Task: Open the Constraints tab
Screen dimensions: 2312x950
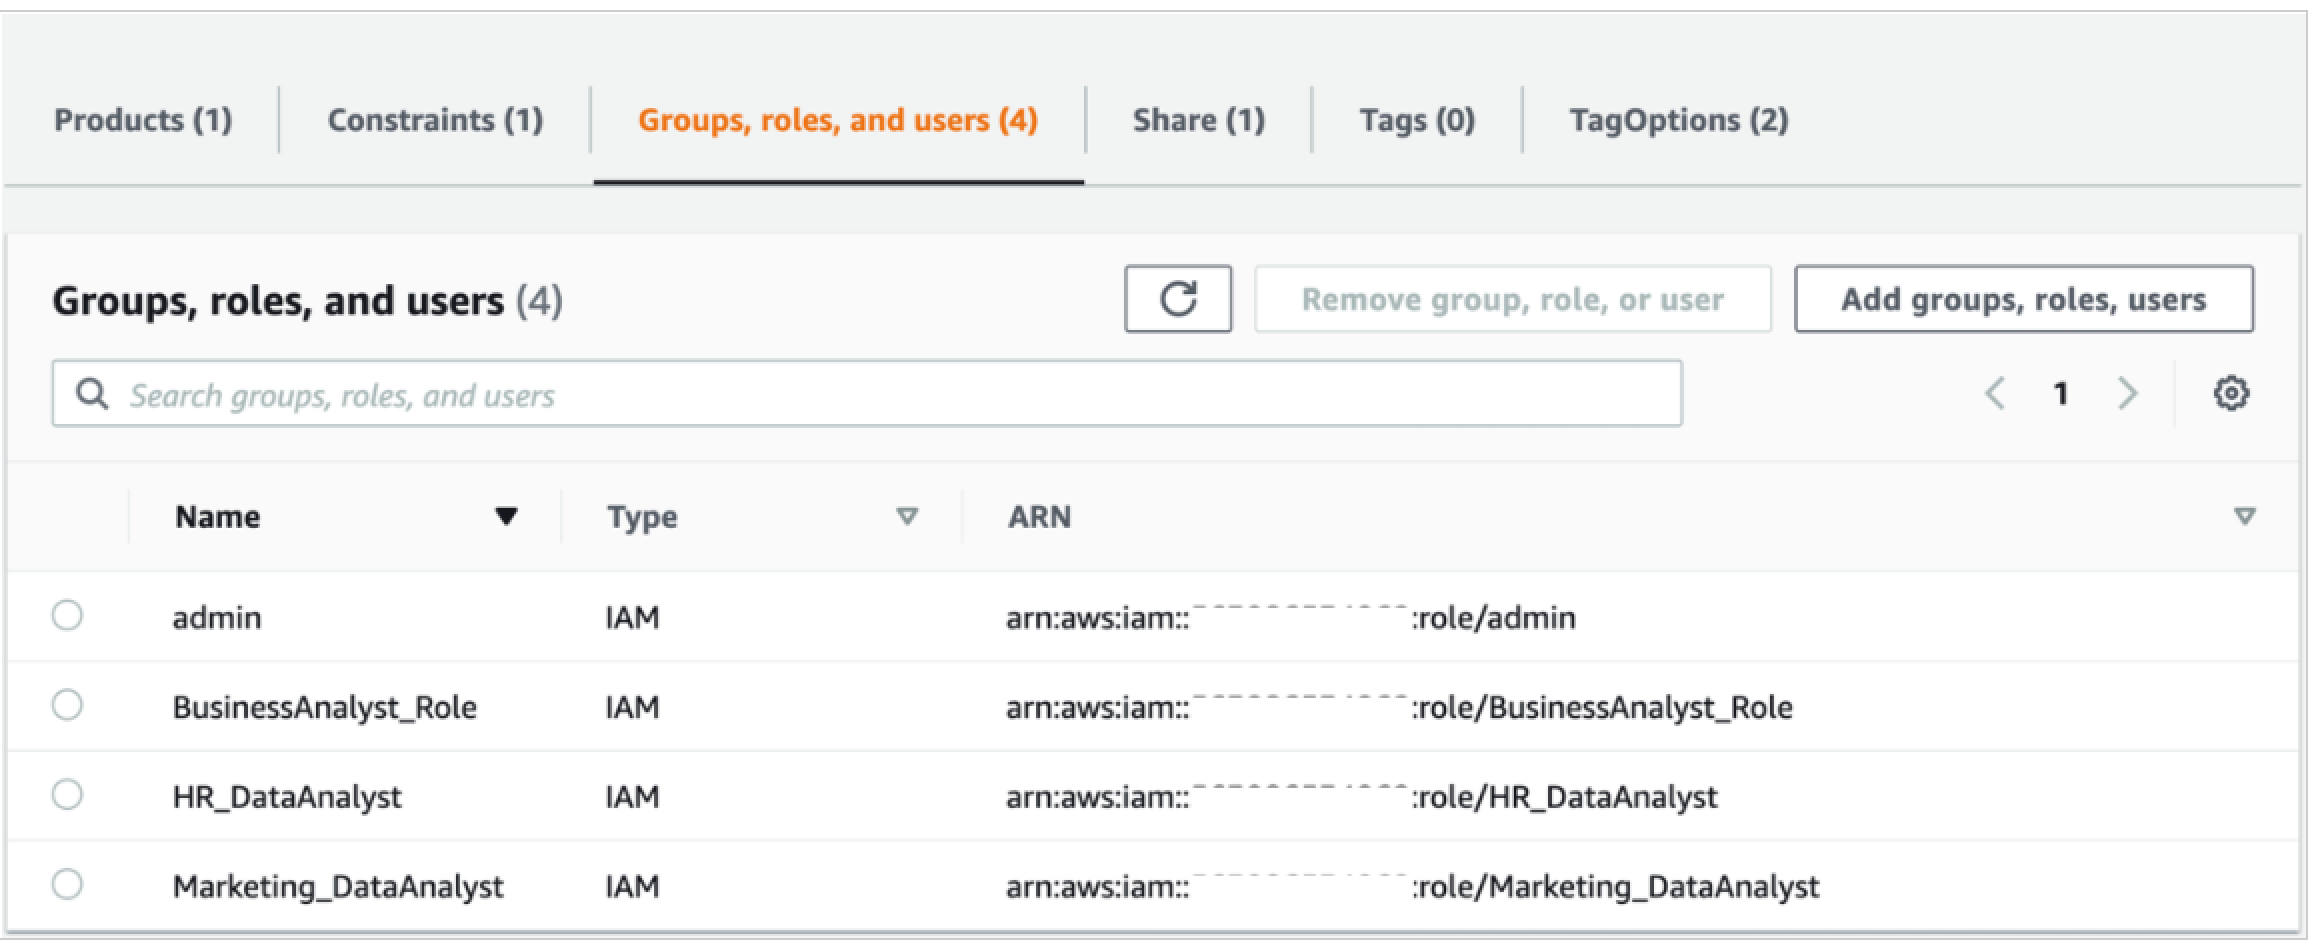Action: [x=435, y=120]
